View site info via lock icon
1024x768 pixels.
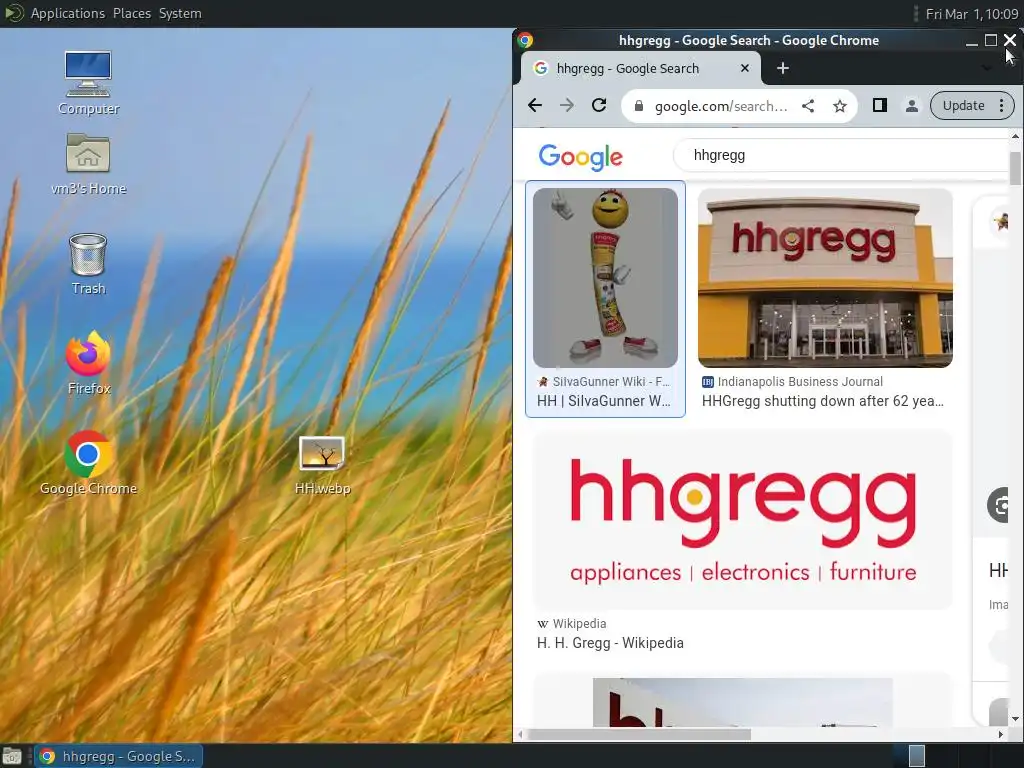coord(639,106)
